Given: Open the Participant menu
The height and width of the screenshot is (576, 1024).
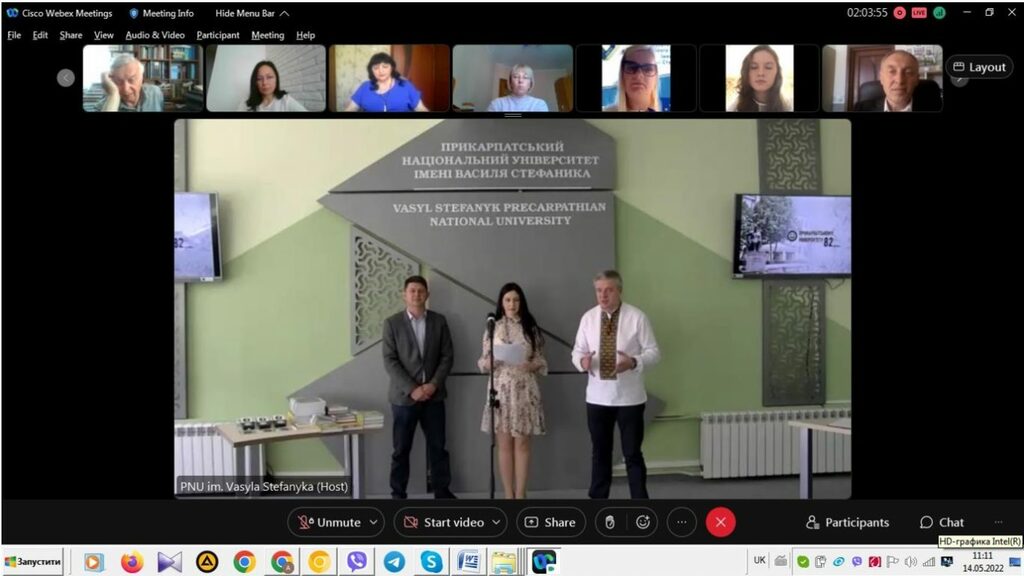Looking at the screenshot, I should [x=218, y=35].
